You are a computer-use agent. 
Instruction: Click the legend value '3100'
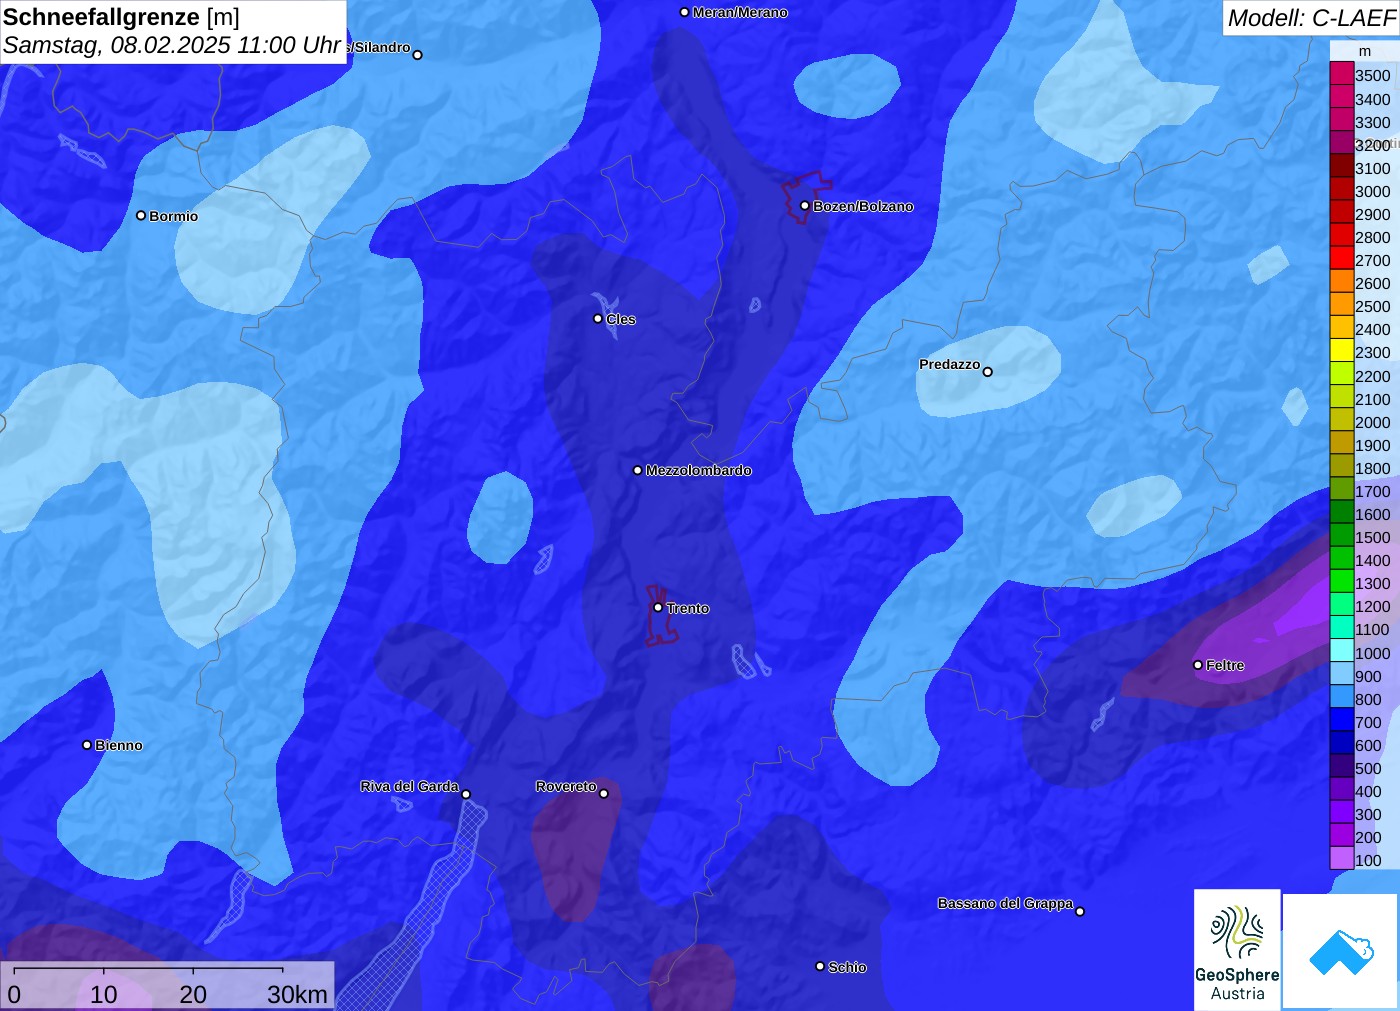1372,168
